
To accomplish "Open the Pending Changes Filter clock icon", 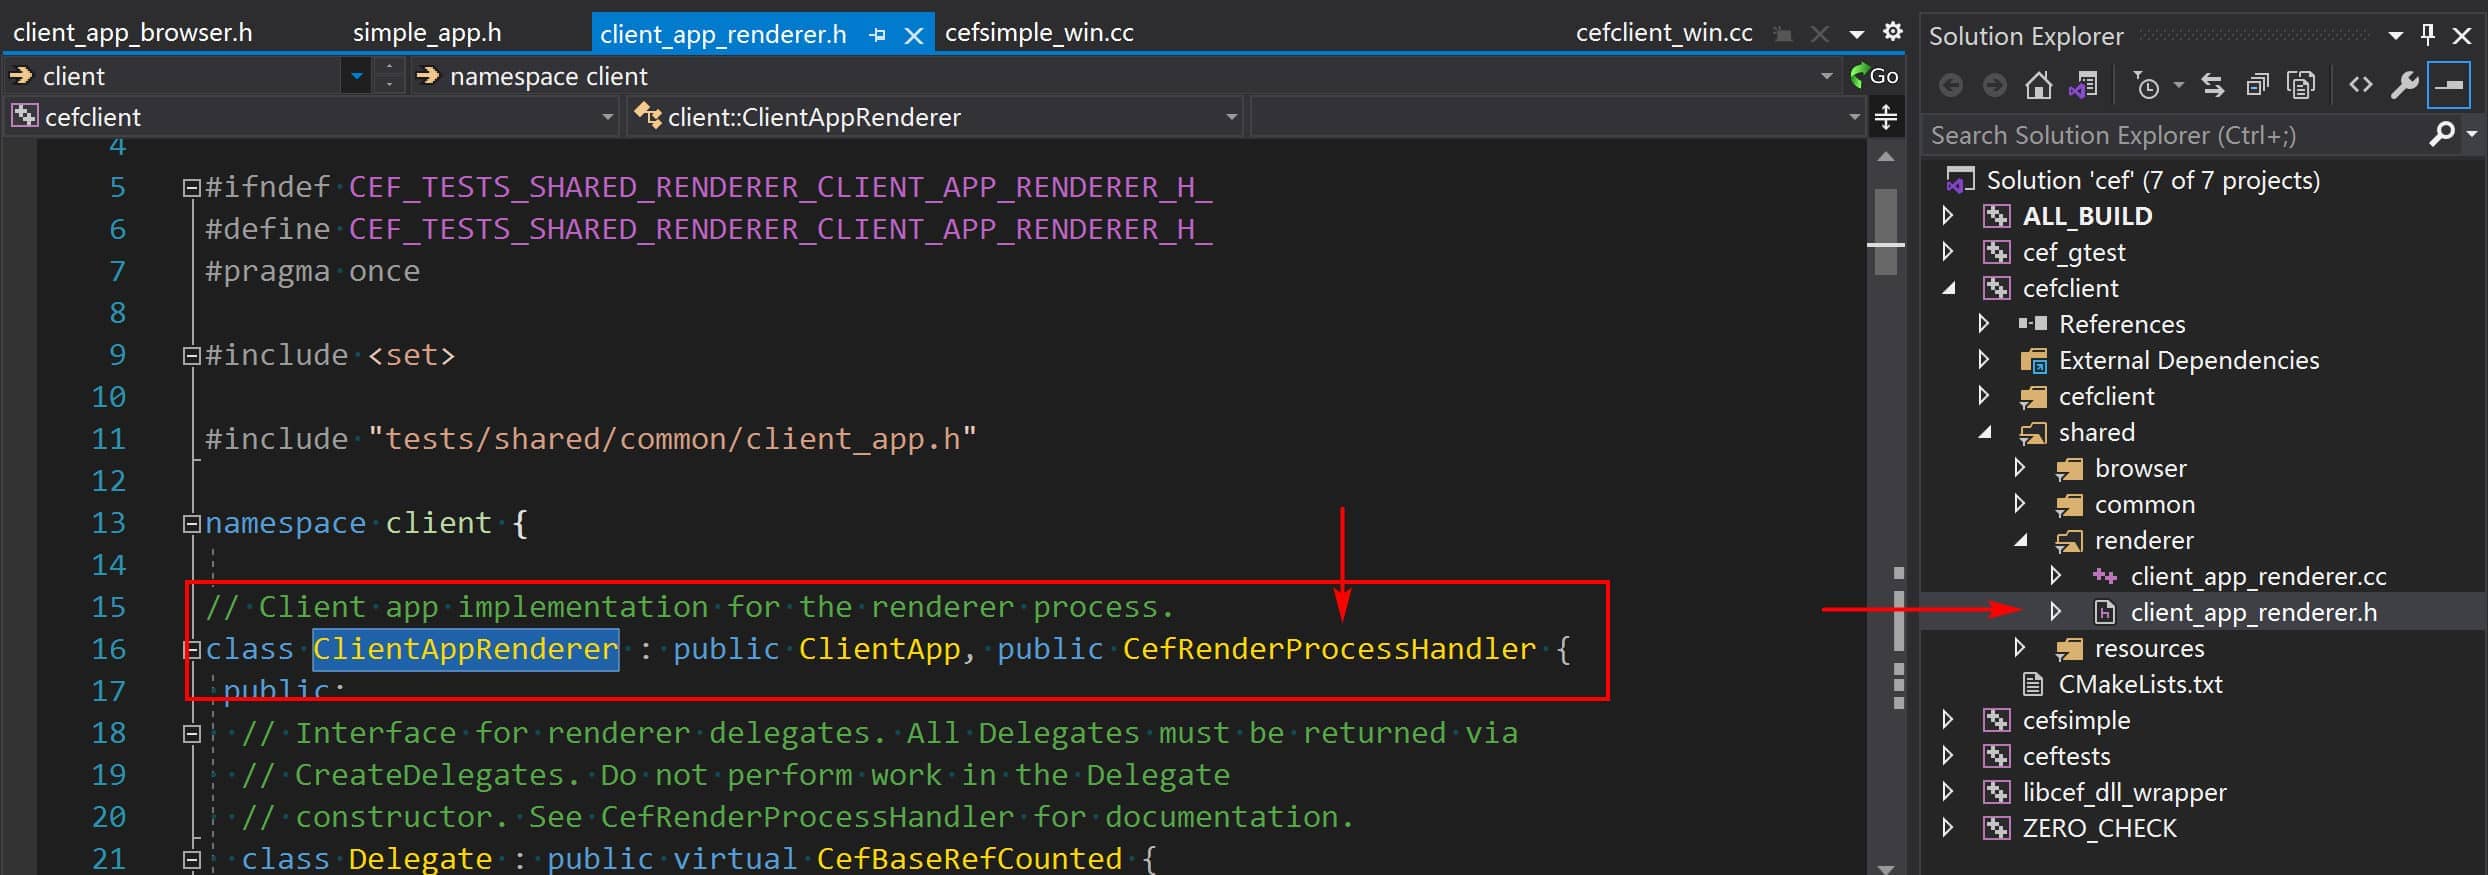I will 2147,86.
